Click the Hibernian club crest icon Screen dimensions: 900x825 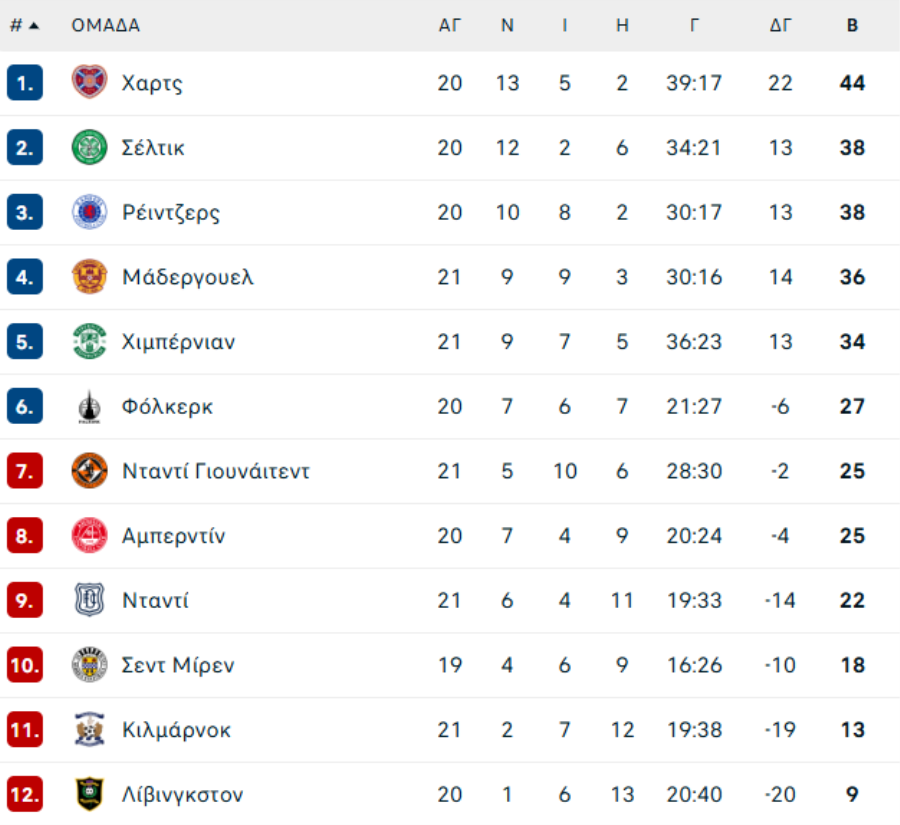point(89,342)
